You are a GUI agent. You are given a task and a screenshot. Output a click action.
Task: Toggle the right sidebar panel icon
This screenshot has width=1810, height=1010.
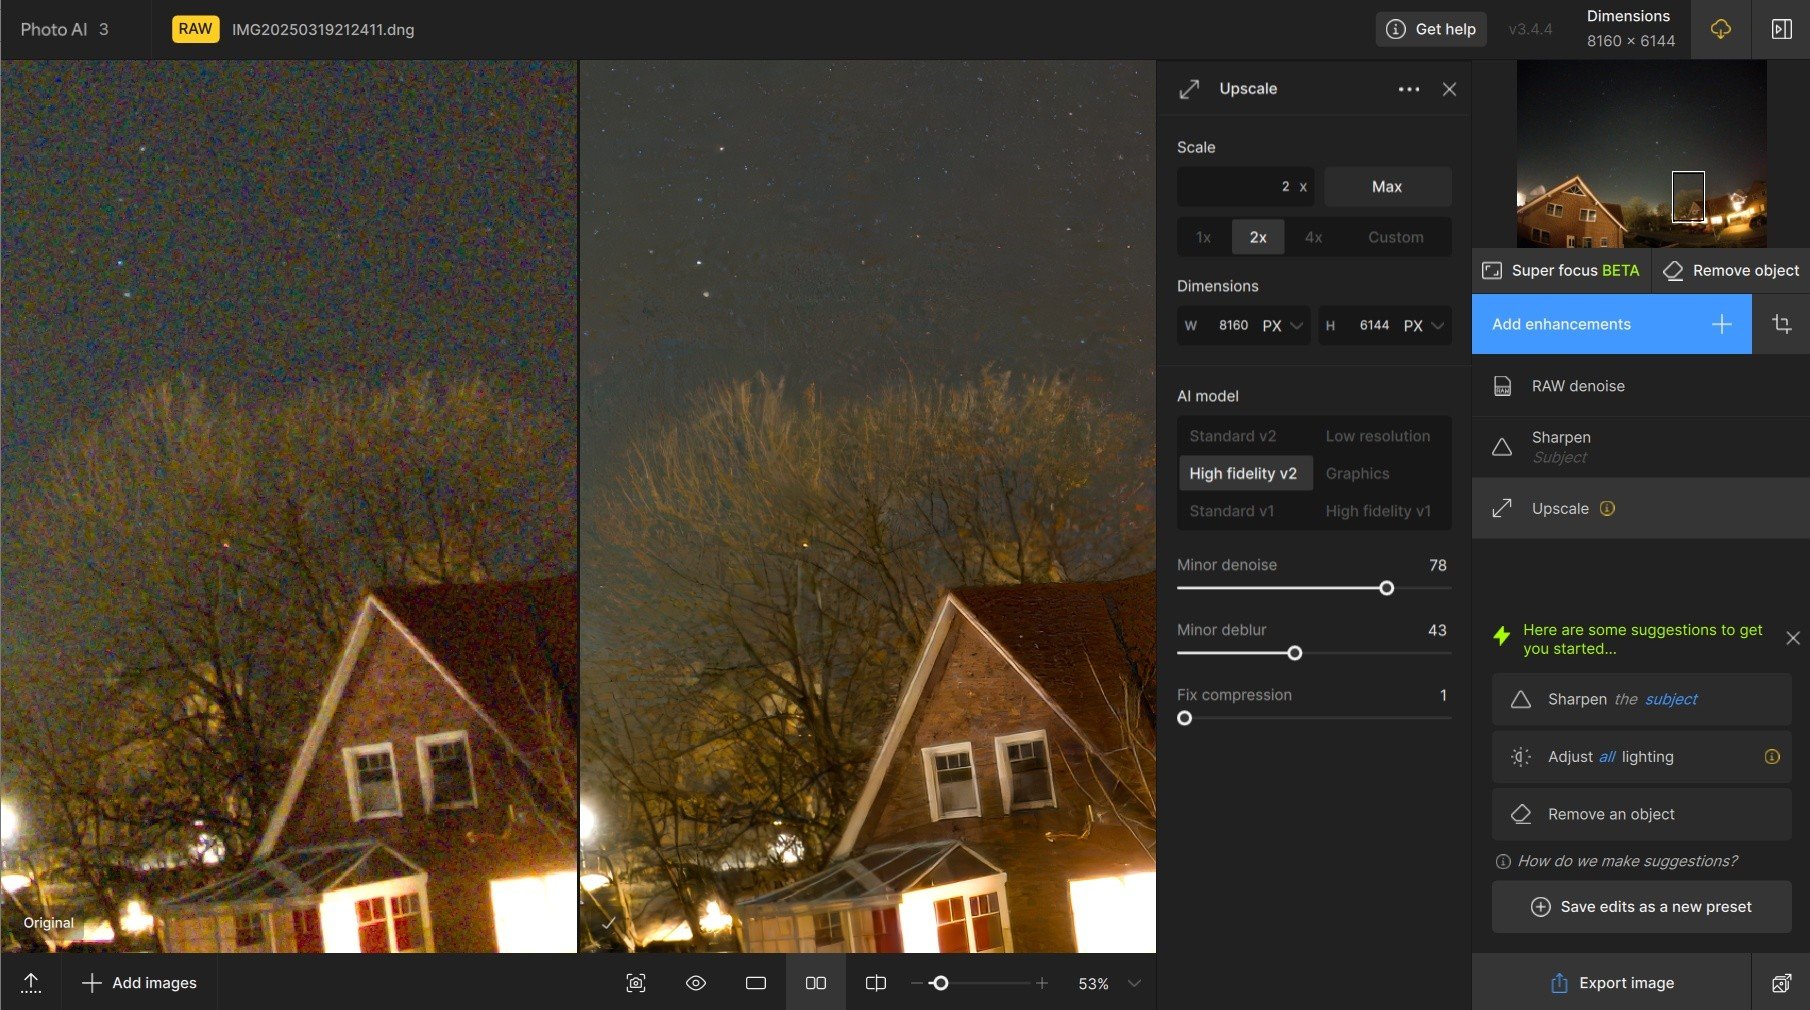[x=1781, y=29]
